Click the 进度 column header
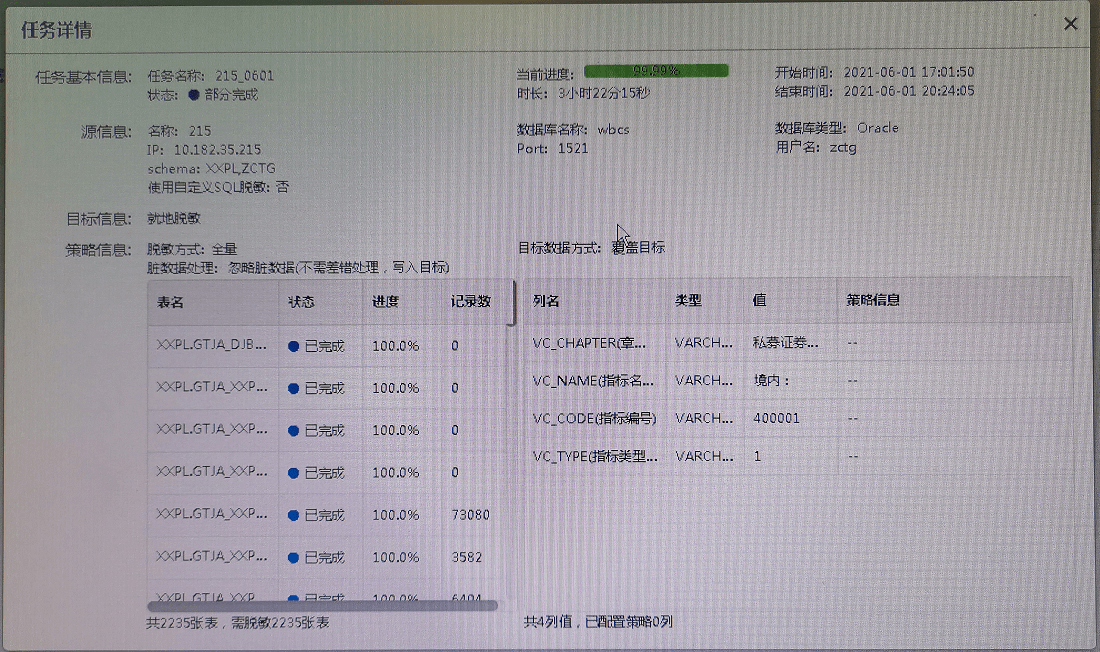Image resolution: width=1100 pixels, height=652 pixels. point(385,302)
